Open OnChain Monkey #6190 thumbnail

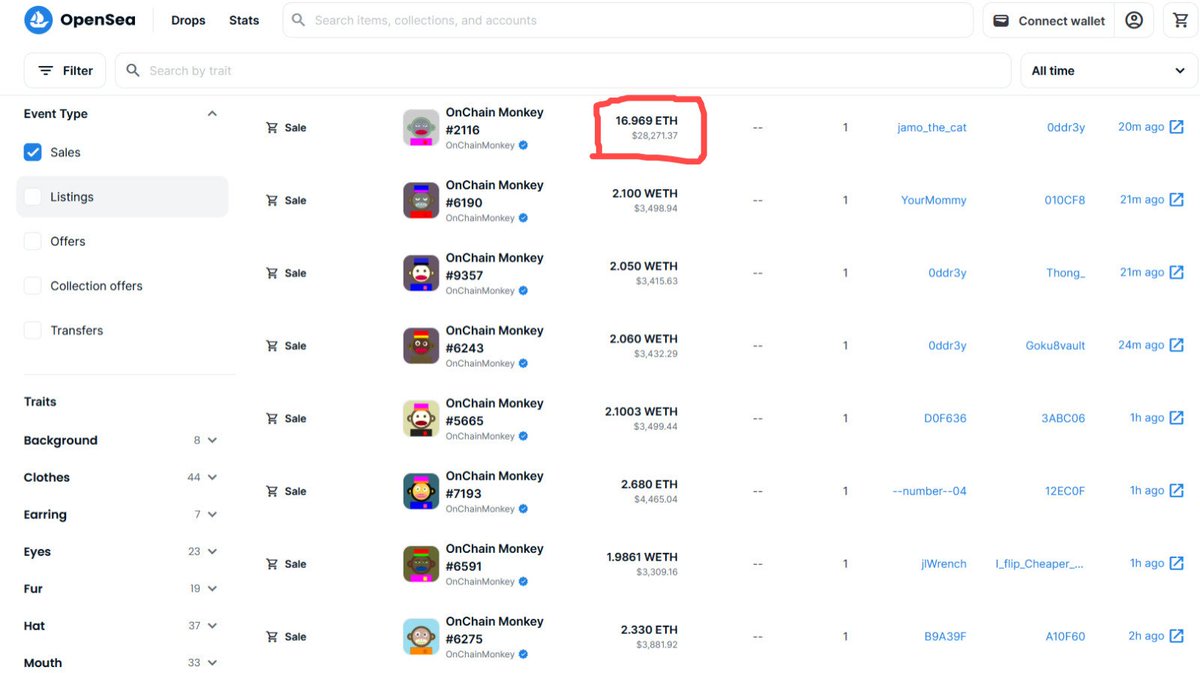pyautogui.click(x=421, y=200)
